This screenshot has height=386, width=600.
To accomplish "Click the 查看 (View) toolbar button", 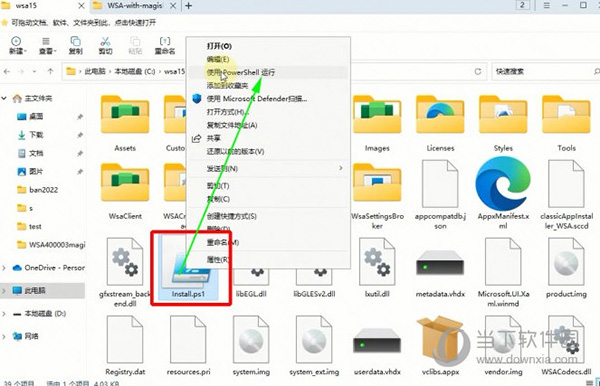I will coord(47,45).
